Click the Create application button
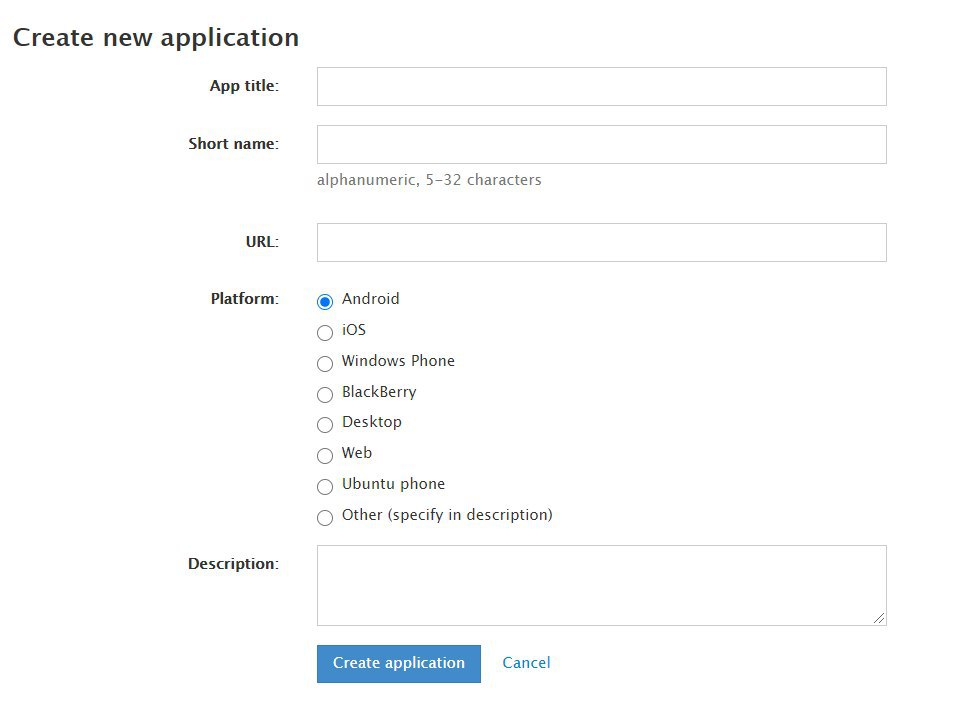Screen dimensions: 956x722 pyautogui.click(x=399, y=663)
